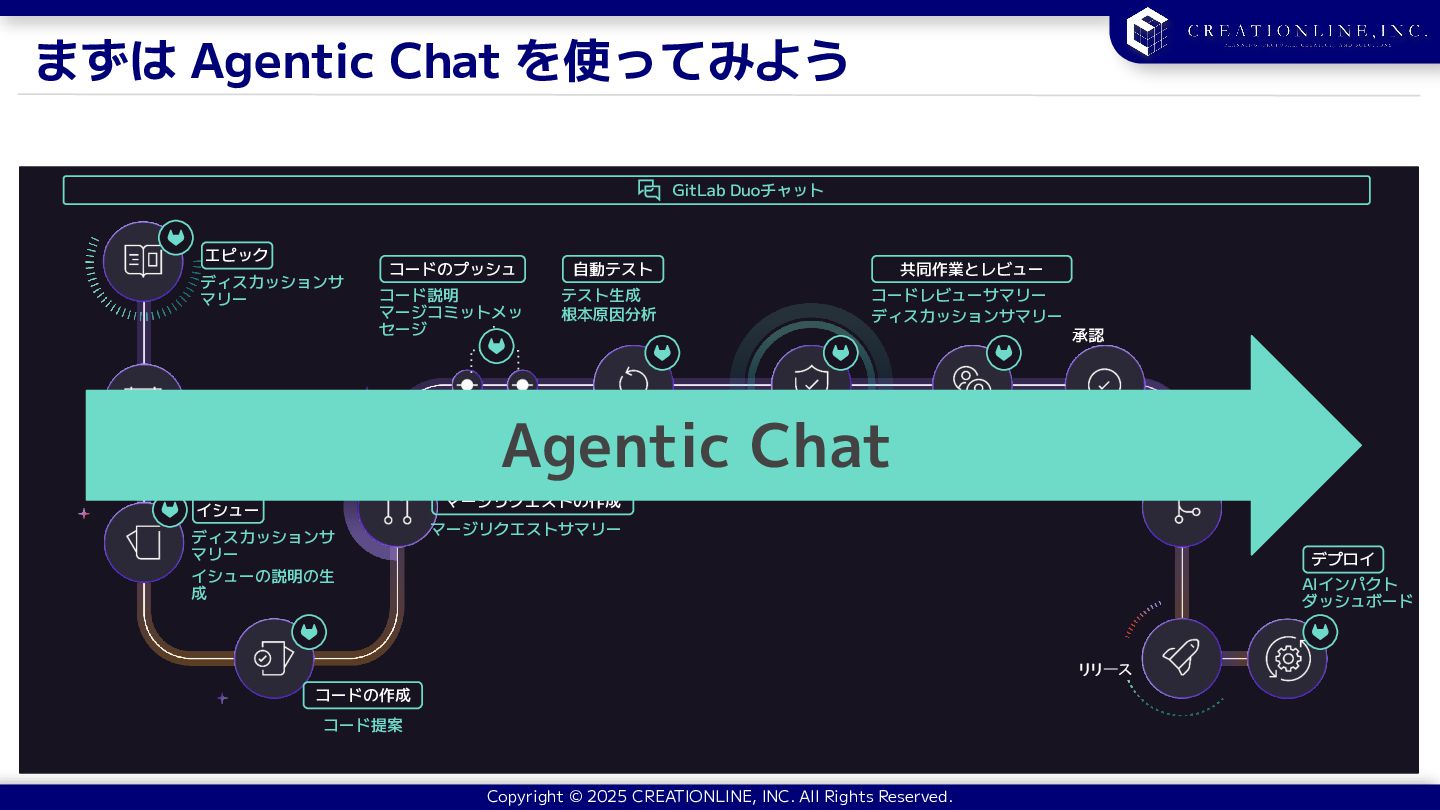Click the tanuki icon under マージコミットメッセージ

[497, 347]
